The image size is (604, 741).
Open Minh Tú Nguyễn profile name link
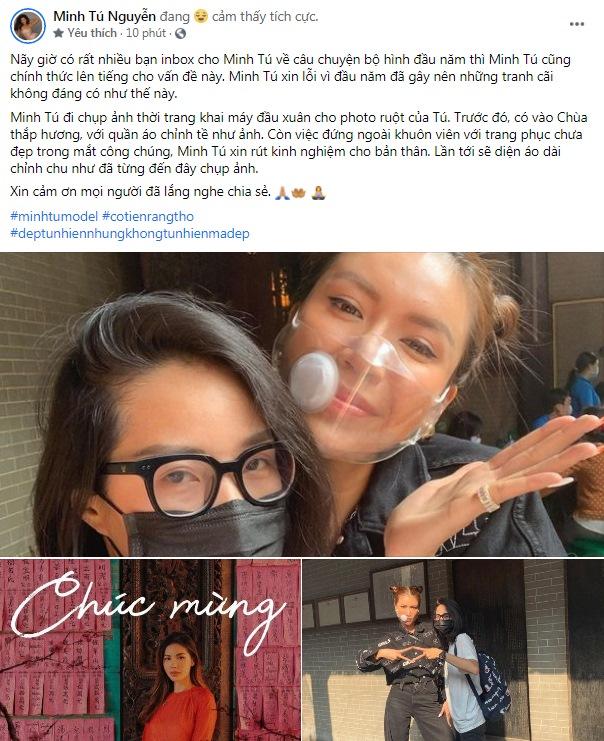(x=104, y=17)
